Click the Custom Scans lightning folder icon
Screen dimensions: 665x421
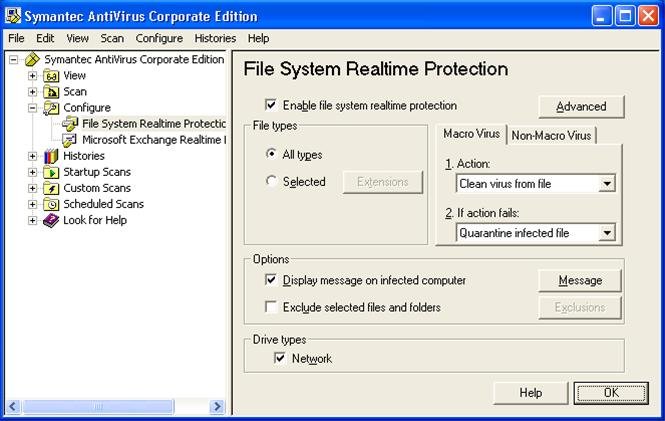point(51,188)
